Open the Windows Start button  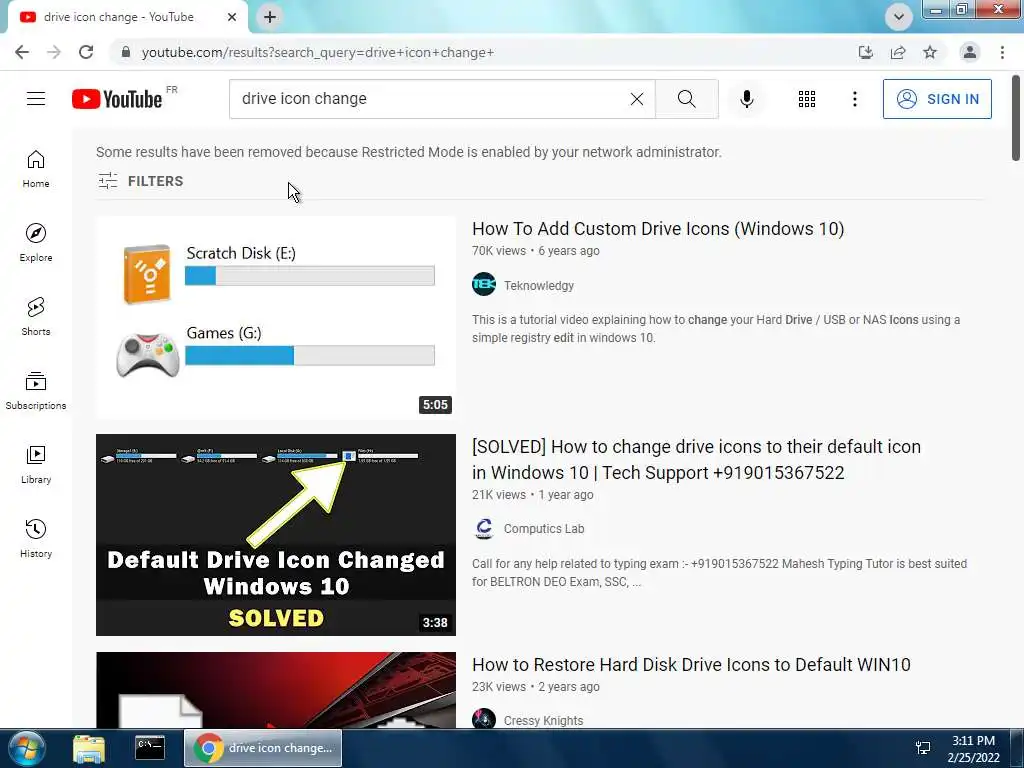tap(26, 748)
